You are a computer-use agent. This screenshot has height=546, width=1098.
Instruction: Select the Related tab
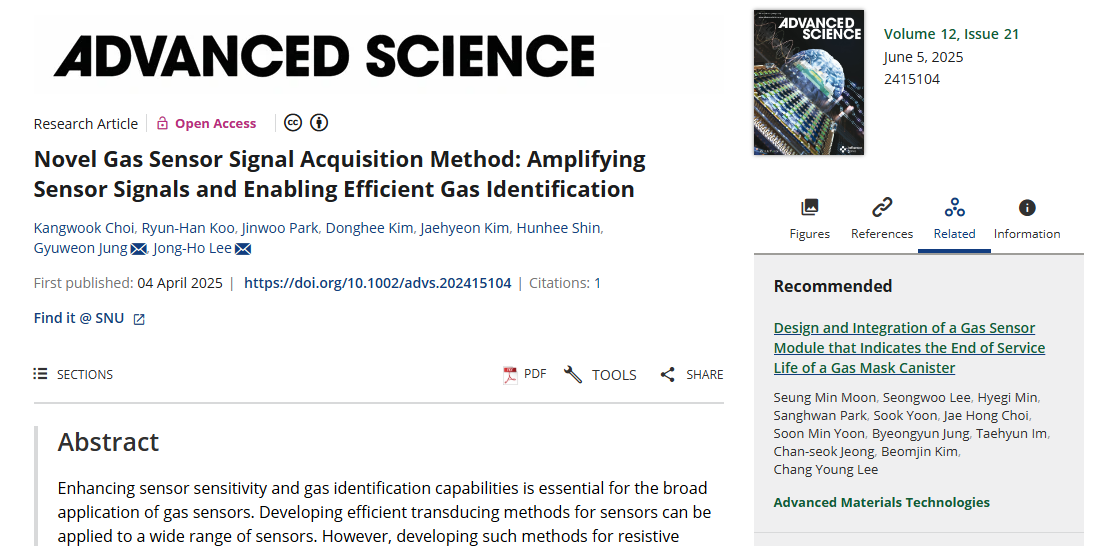954,218
